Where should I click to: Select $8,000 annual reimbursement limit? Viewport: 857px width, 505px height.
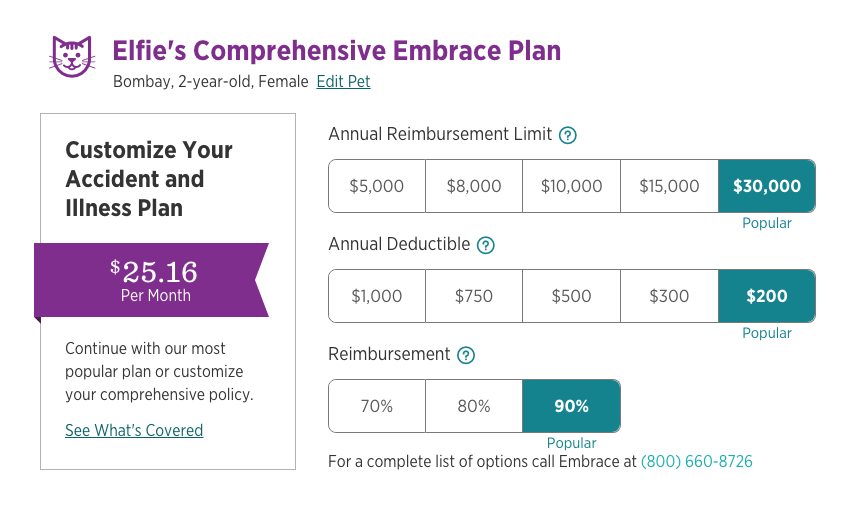coord(474,186)
